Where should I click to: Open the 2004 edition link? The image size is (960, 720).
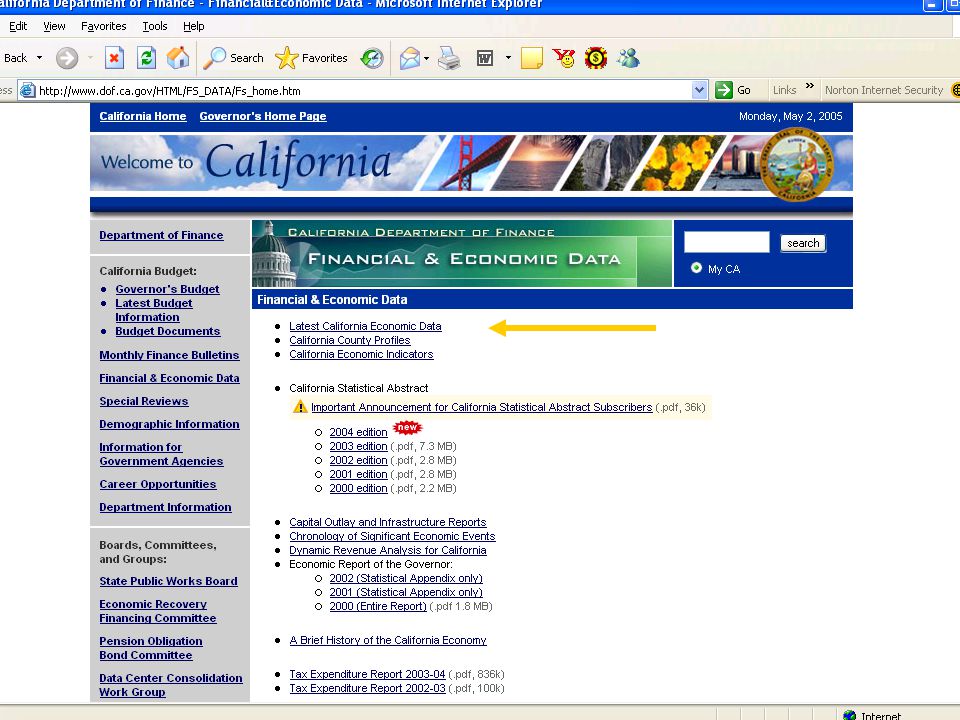click(358, 432)
